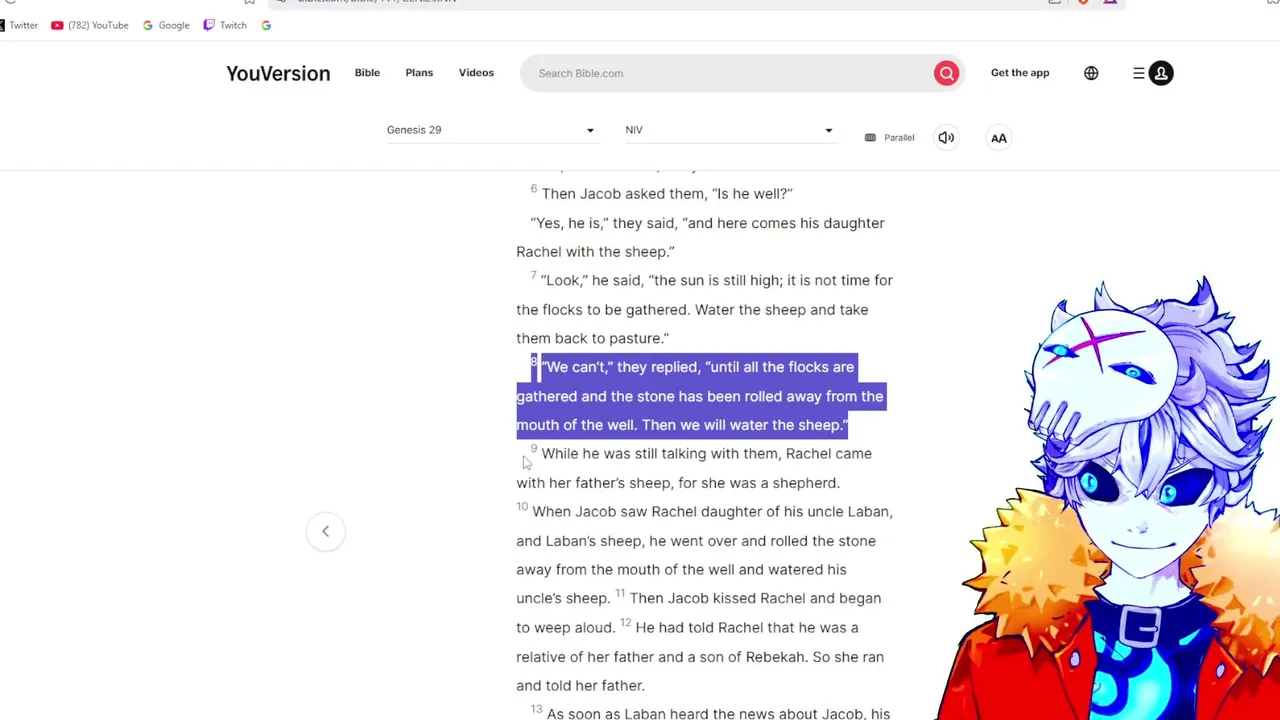This screenshot has height=720, width=1280.
Task: Click the YouVersion logo
Action: 278,73
